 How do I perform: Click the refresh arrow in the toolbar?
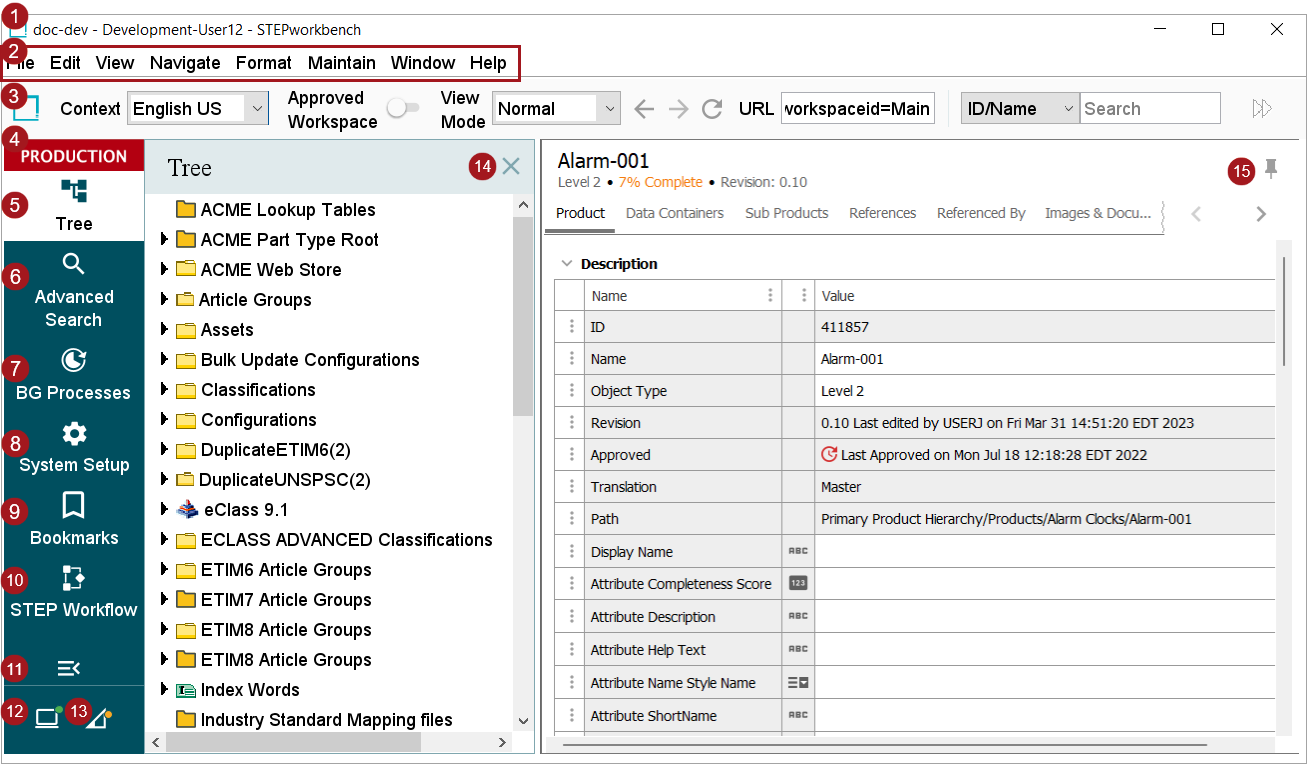coord(712,109)
